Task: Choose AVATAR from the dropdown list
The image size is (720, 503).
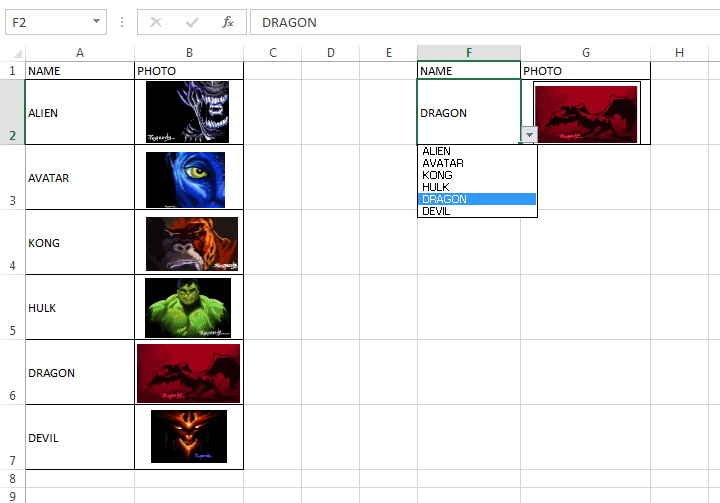Action: tap(477, 163)
